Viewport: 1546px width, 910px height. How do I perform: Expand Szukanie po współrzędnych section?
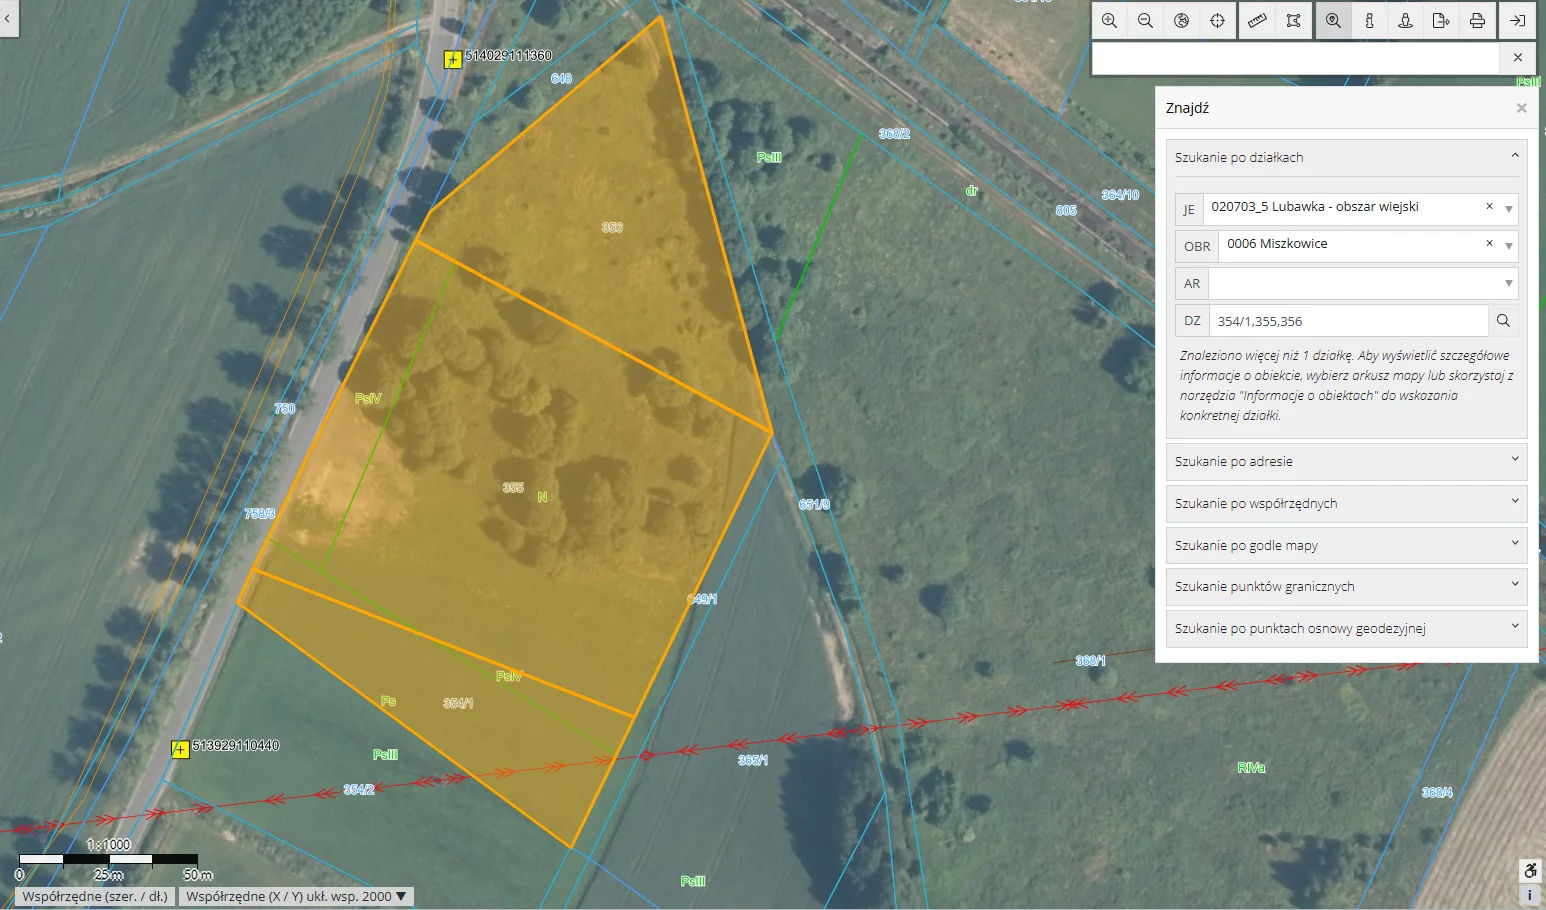(x=1346, y=503)
